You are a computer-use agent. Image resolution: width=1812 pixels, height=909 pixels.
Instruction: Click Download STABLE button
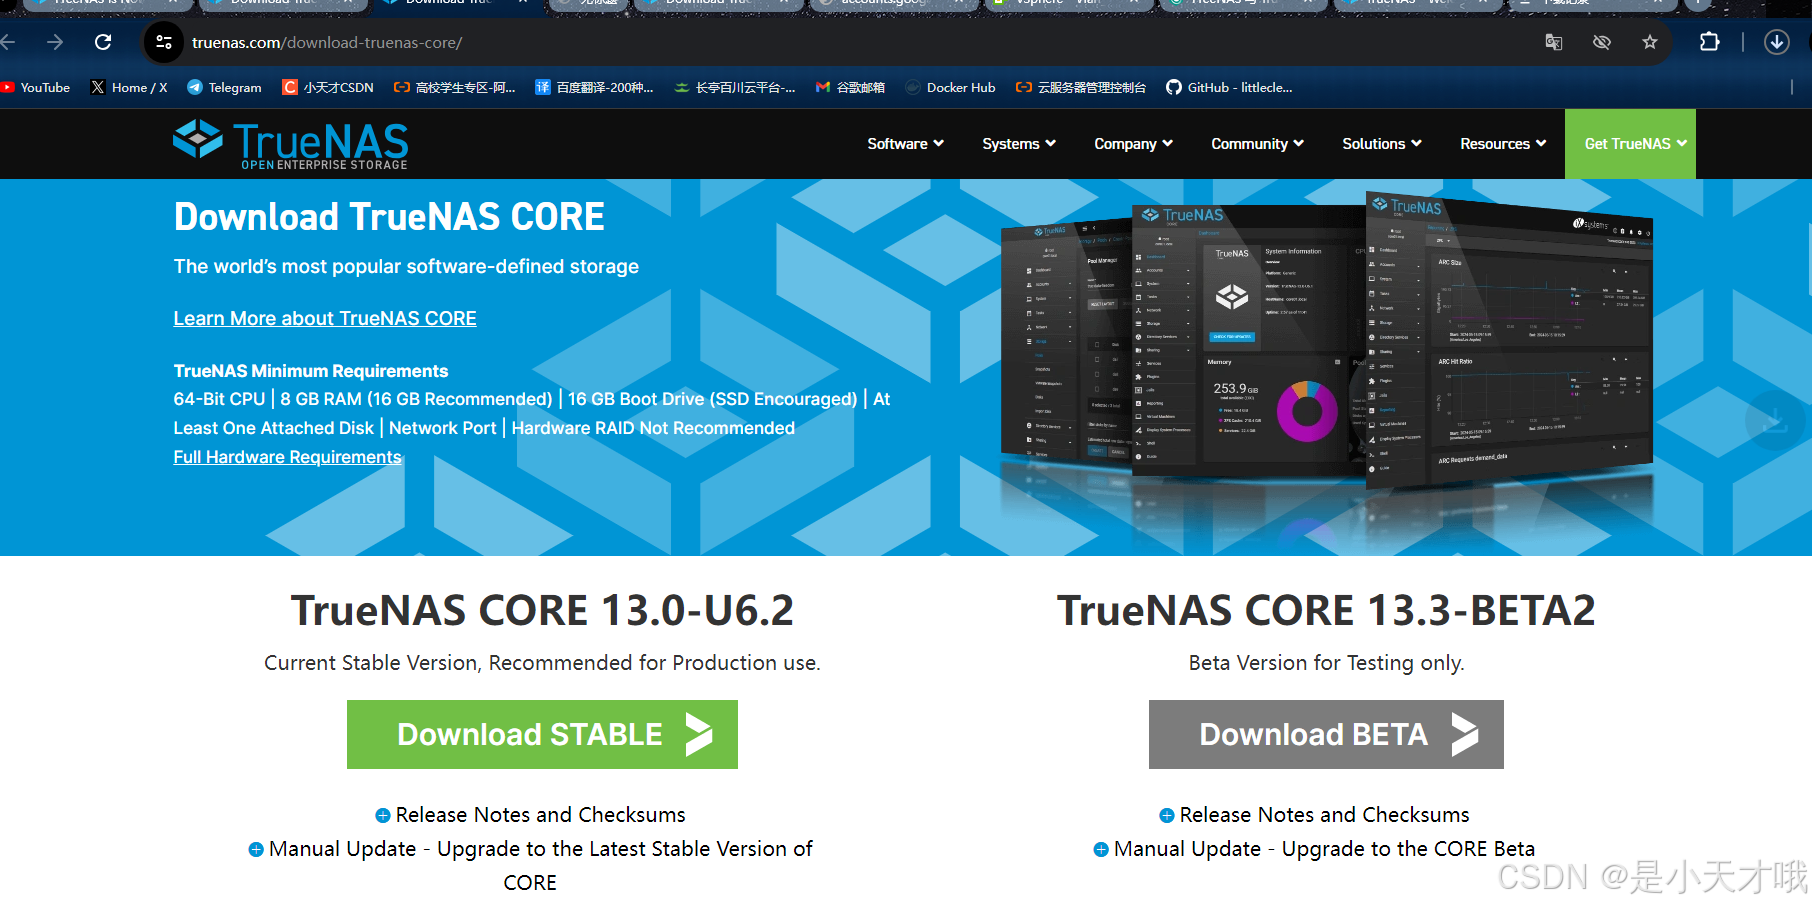(542, 734)
